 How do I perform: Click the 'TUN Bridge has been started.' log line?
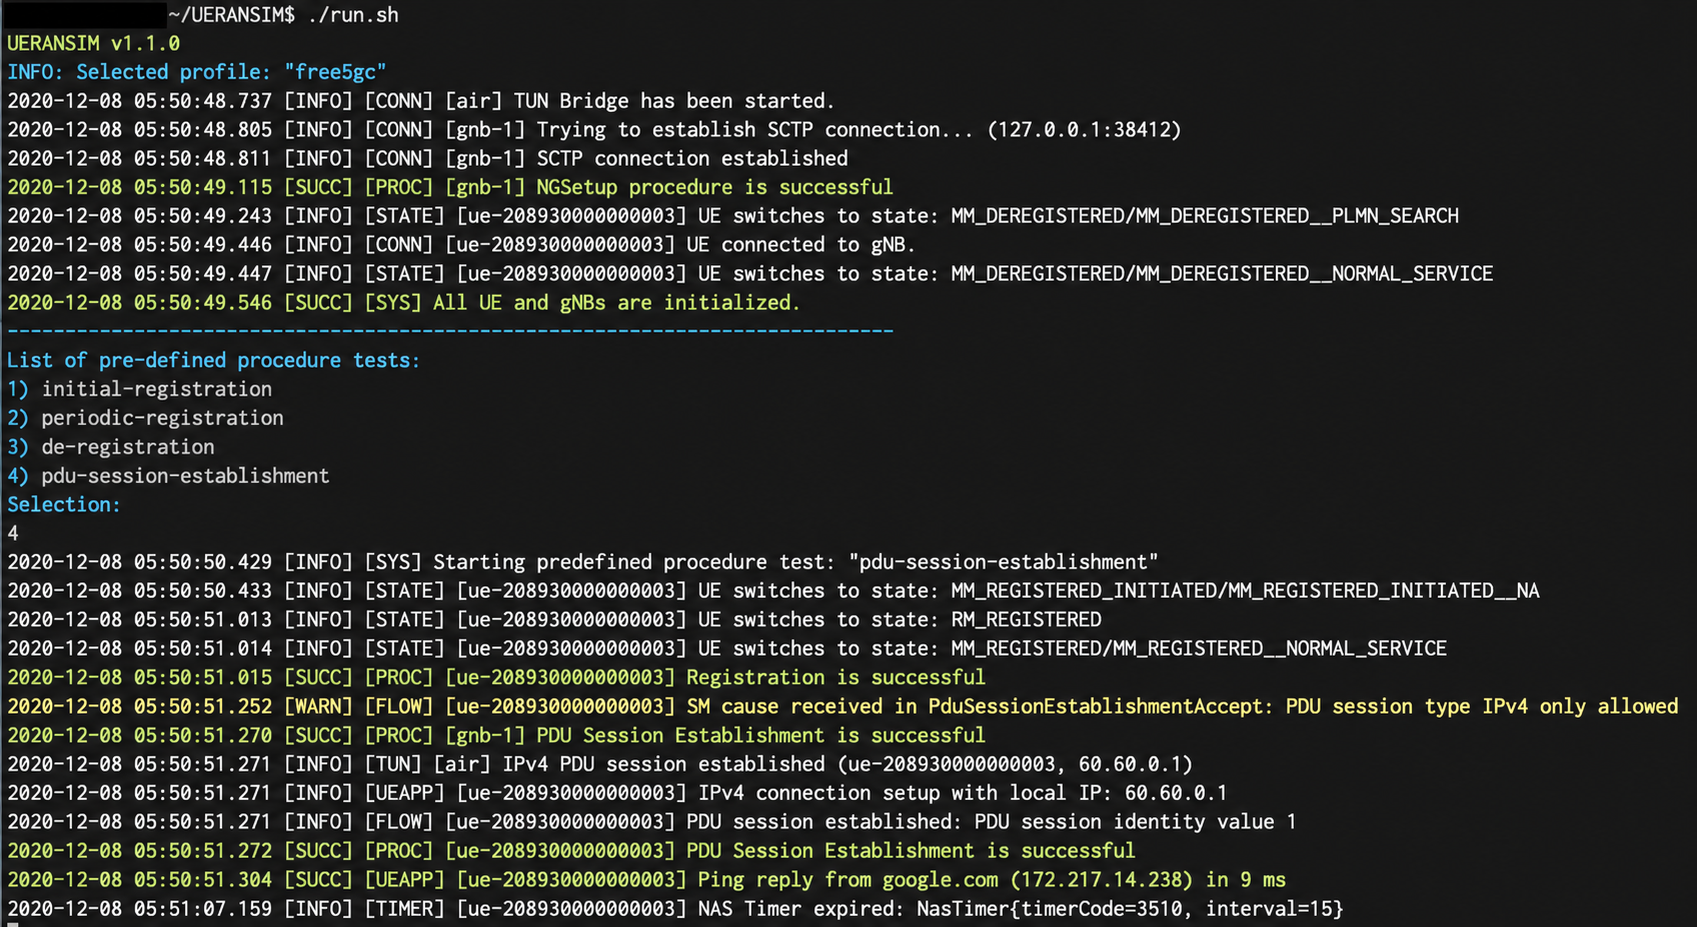pyautogui.click(x=421, y=101)
